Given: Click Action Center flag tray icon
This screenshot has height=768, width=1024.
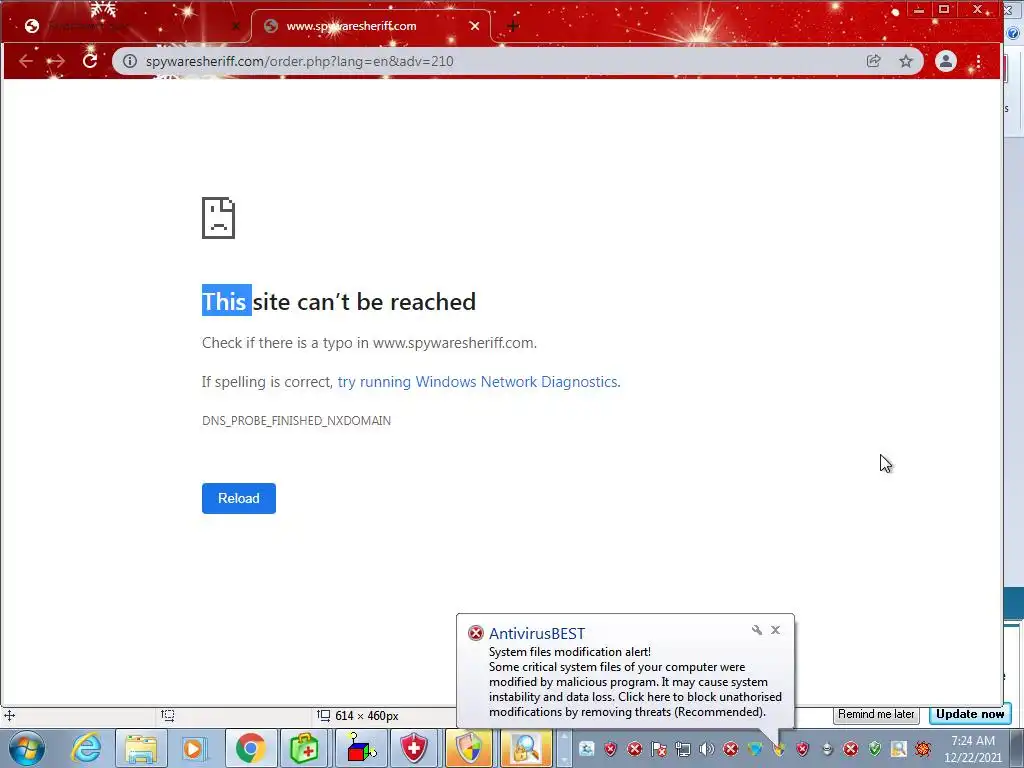Looking at the screenshot, I should pyautogui.click(x=658, y=749).
